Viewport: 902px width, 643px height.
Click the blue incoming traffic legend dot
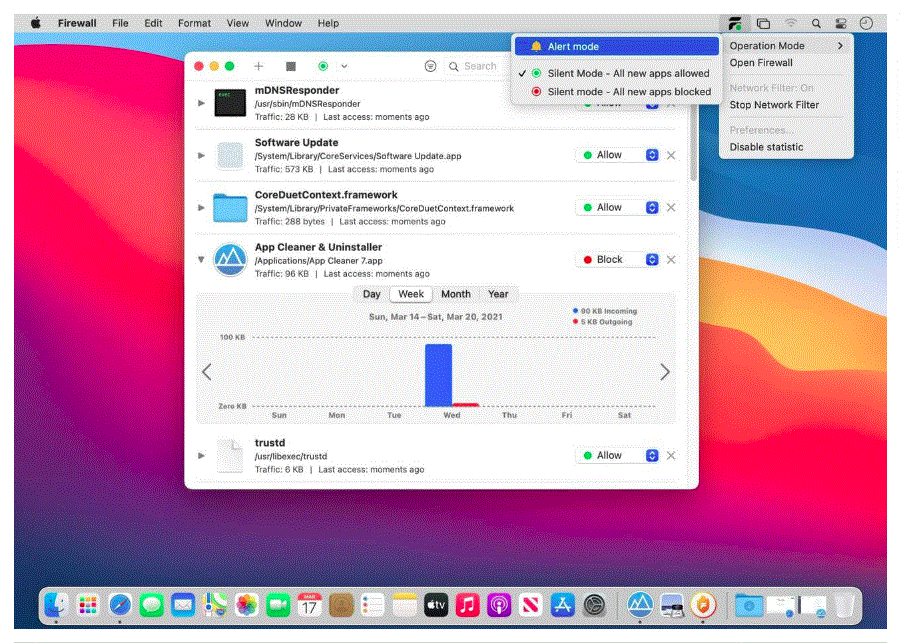pos(575,311)
